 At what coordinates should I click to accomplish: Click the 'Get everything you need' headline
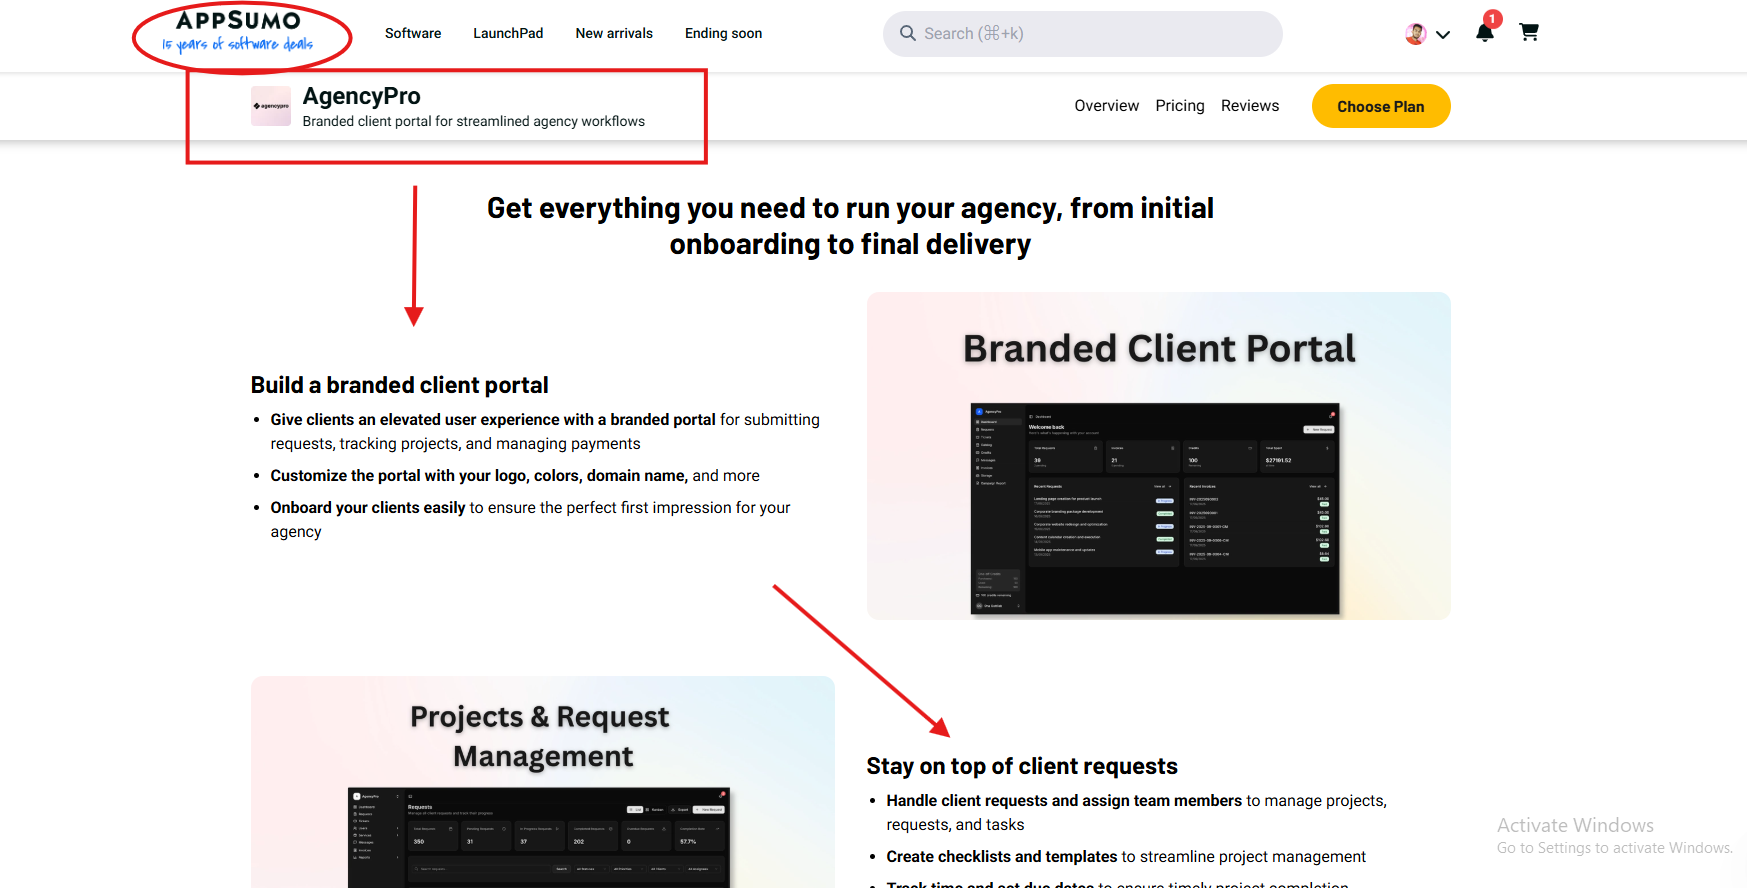(x=850, y=226)
